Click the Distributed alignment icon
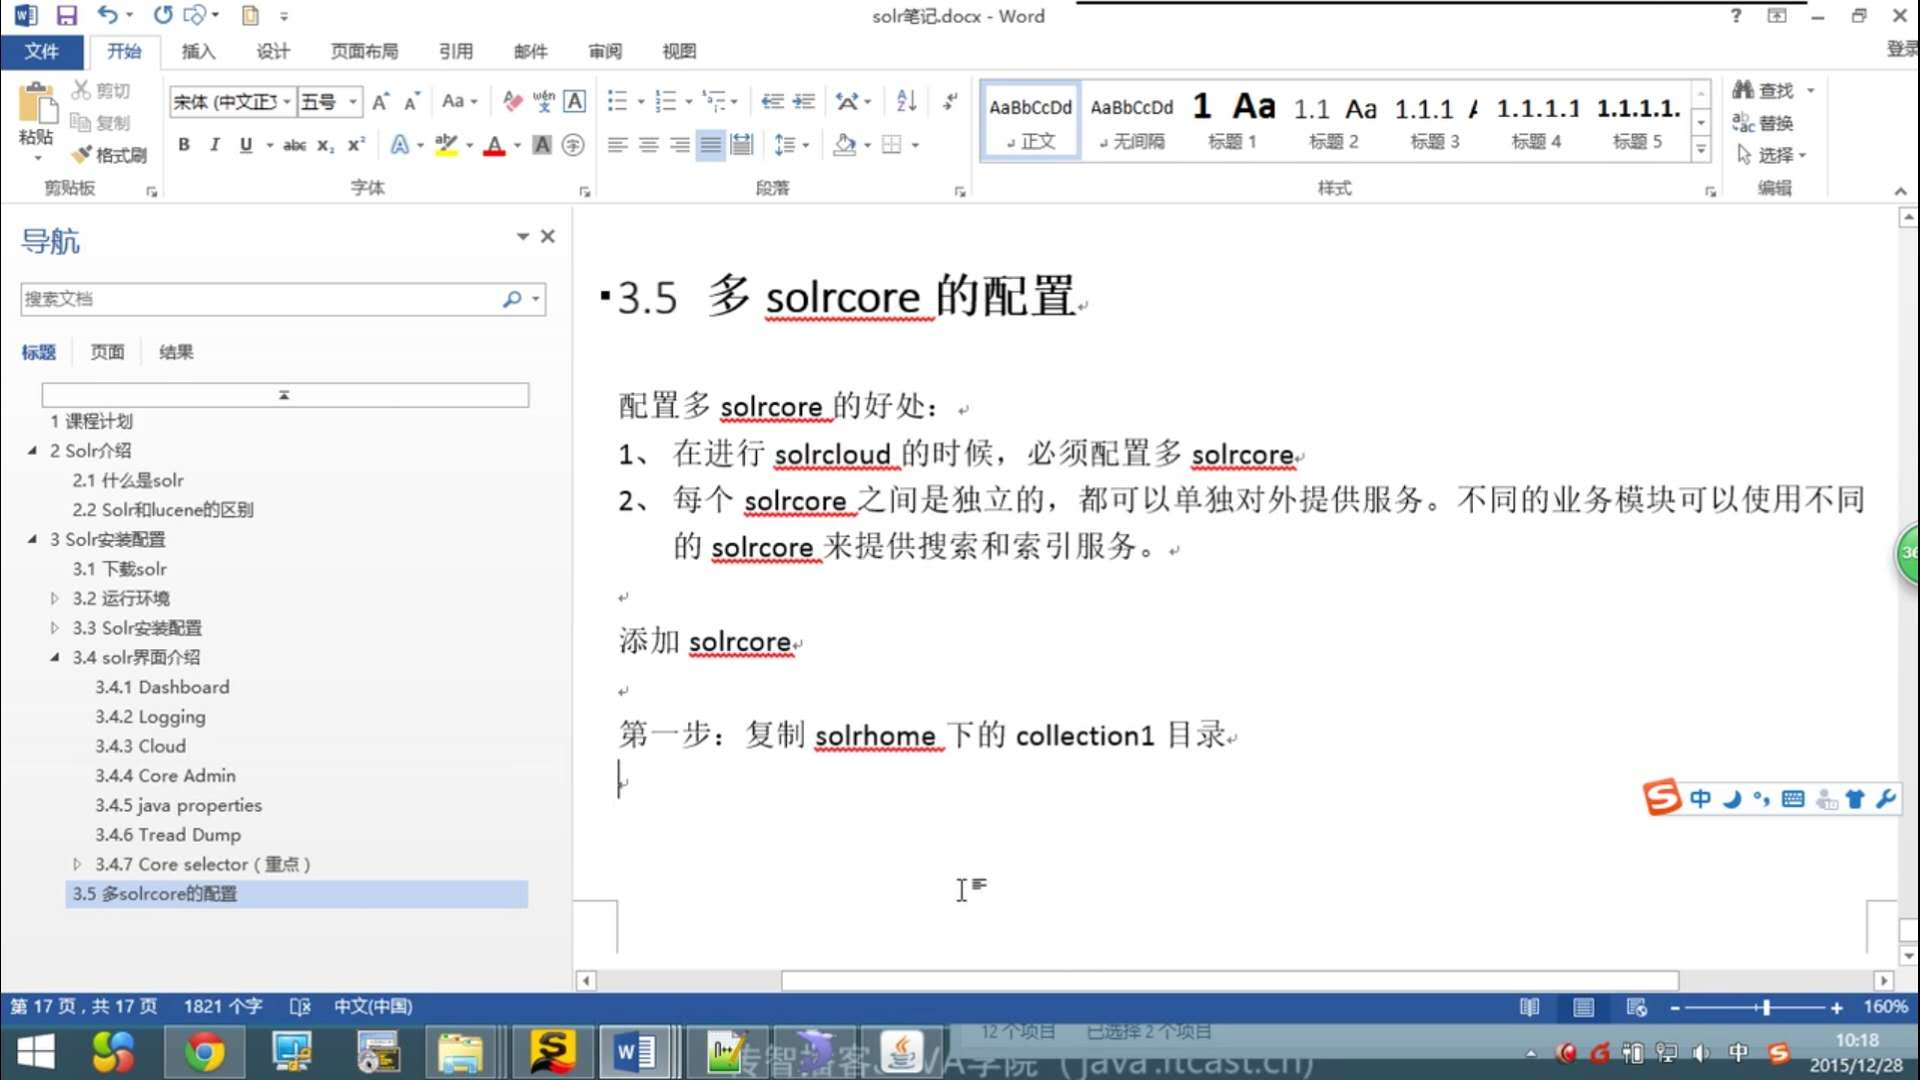The height and width of the screenshot is (1080, 1920). pyautogui.click(x=742, y=145)
